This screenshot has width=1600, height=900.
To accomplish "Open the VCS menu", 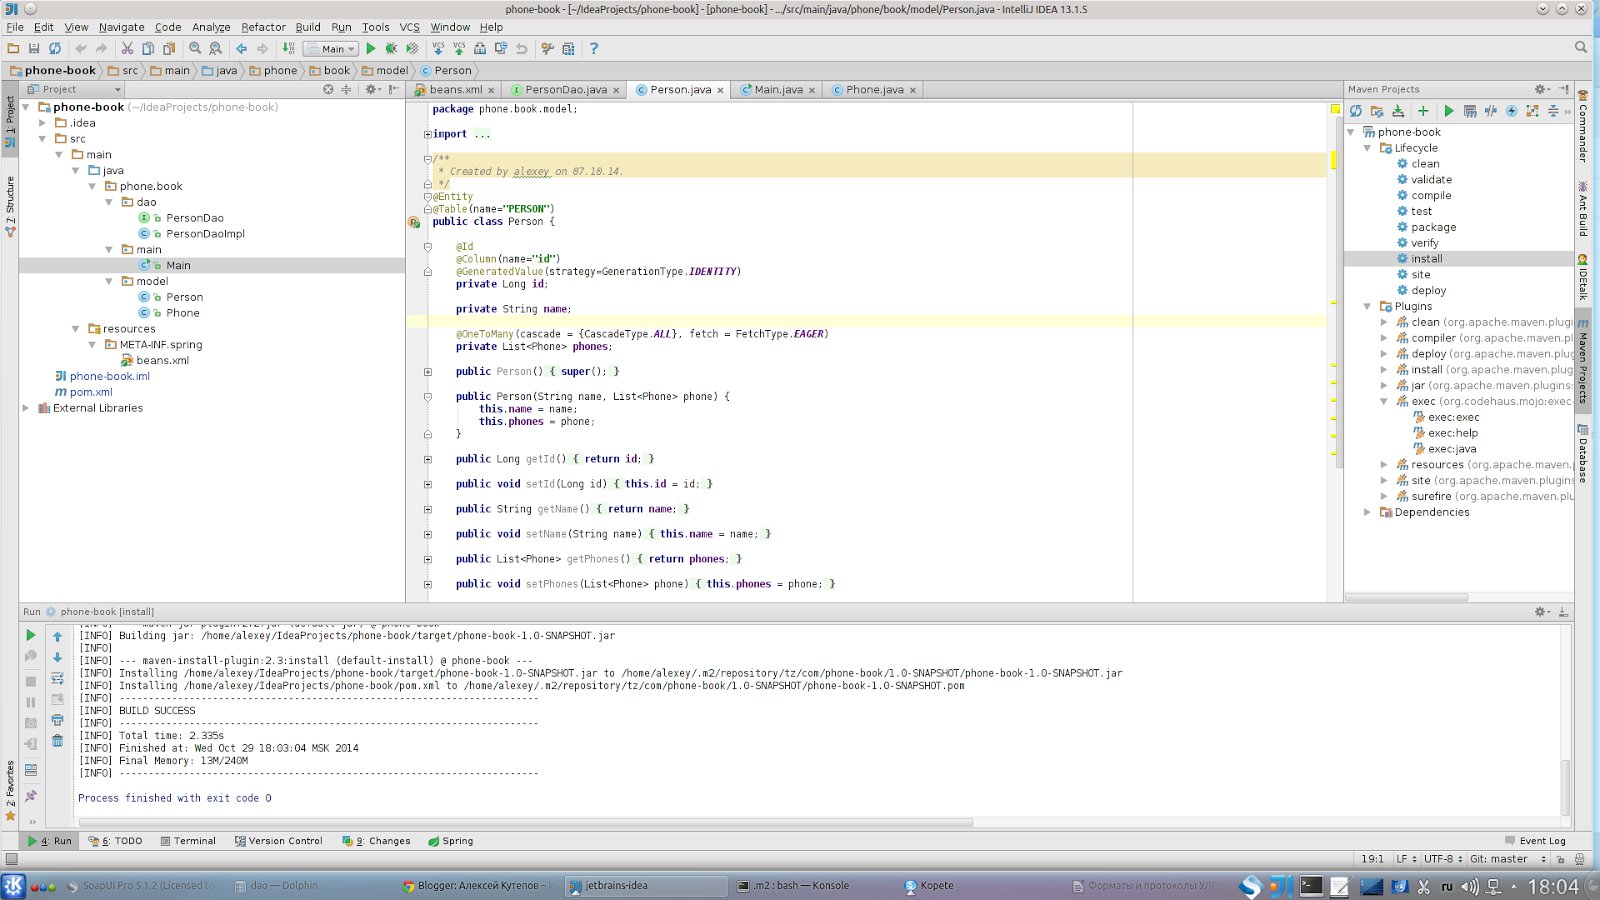I will [410, 27].
